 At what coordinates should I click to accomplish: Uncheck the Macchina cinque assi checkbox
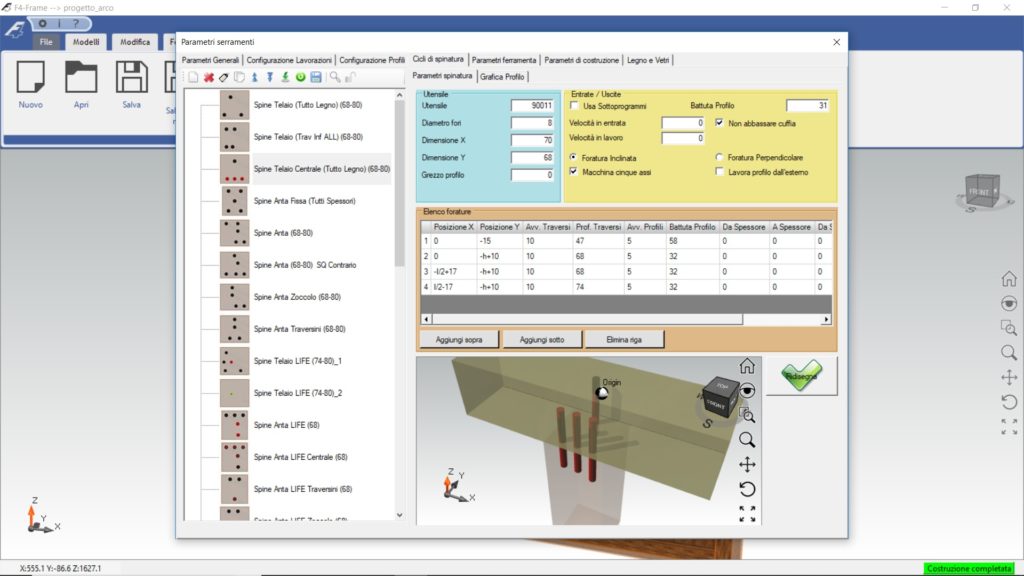pyautogui.click(x=574, y=172)
